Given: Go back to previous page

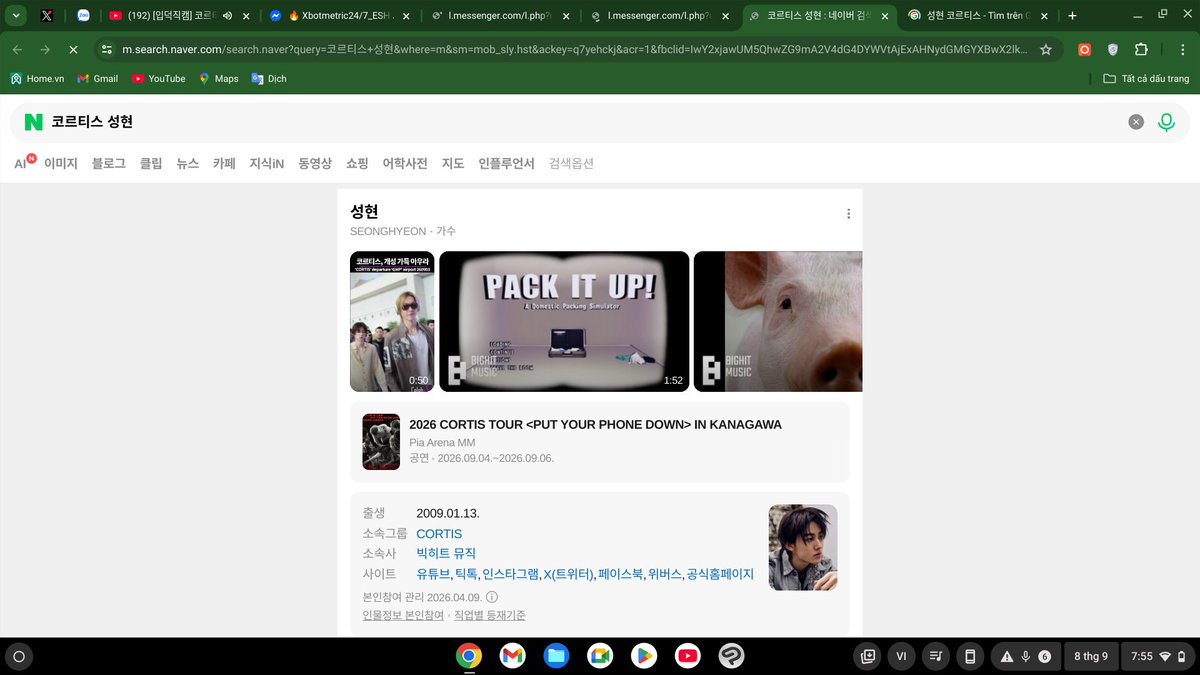Looking at the screenshot, I should click(17, 49).
